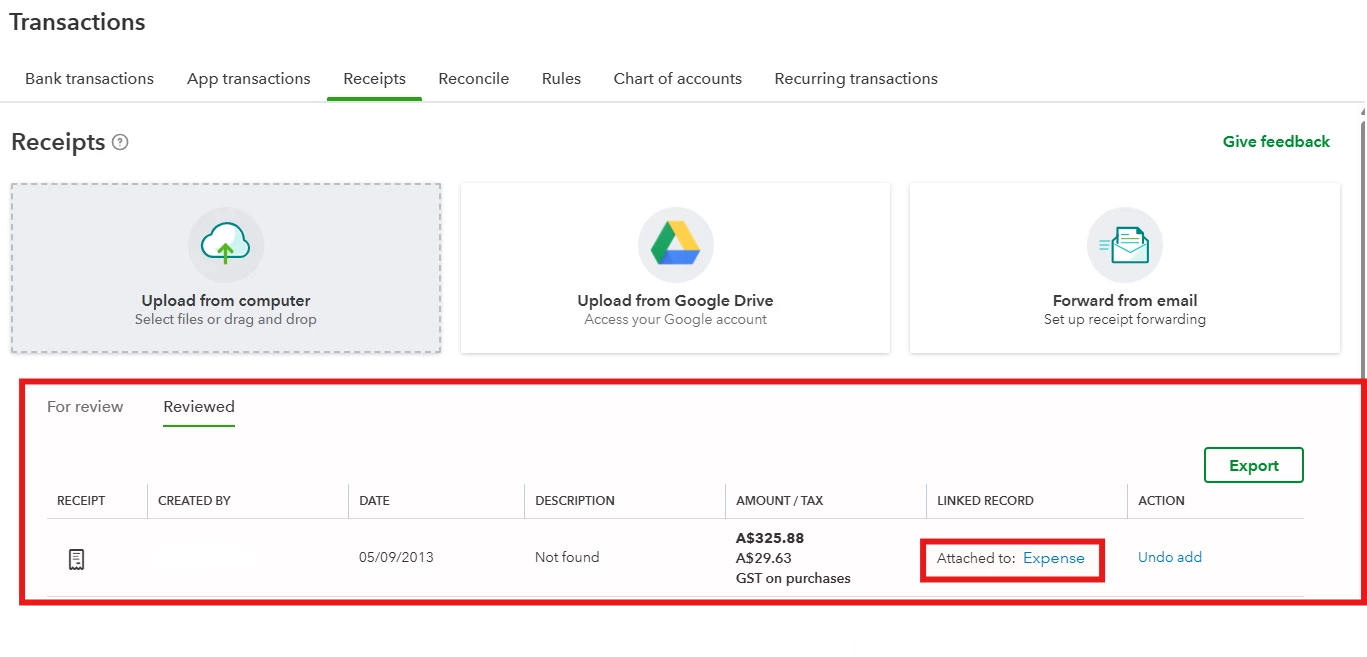Open Receipts help question mark icon

coord(120,142)
